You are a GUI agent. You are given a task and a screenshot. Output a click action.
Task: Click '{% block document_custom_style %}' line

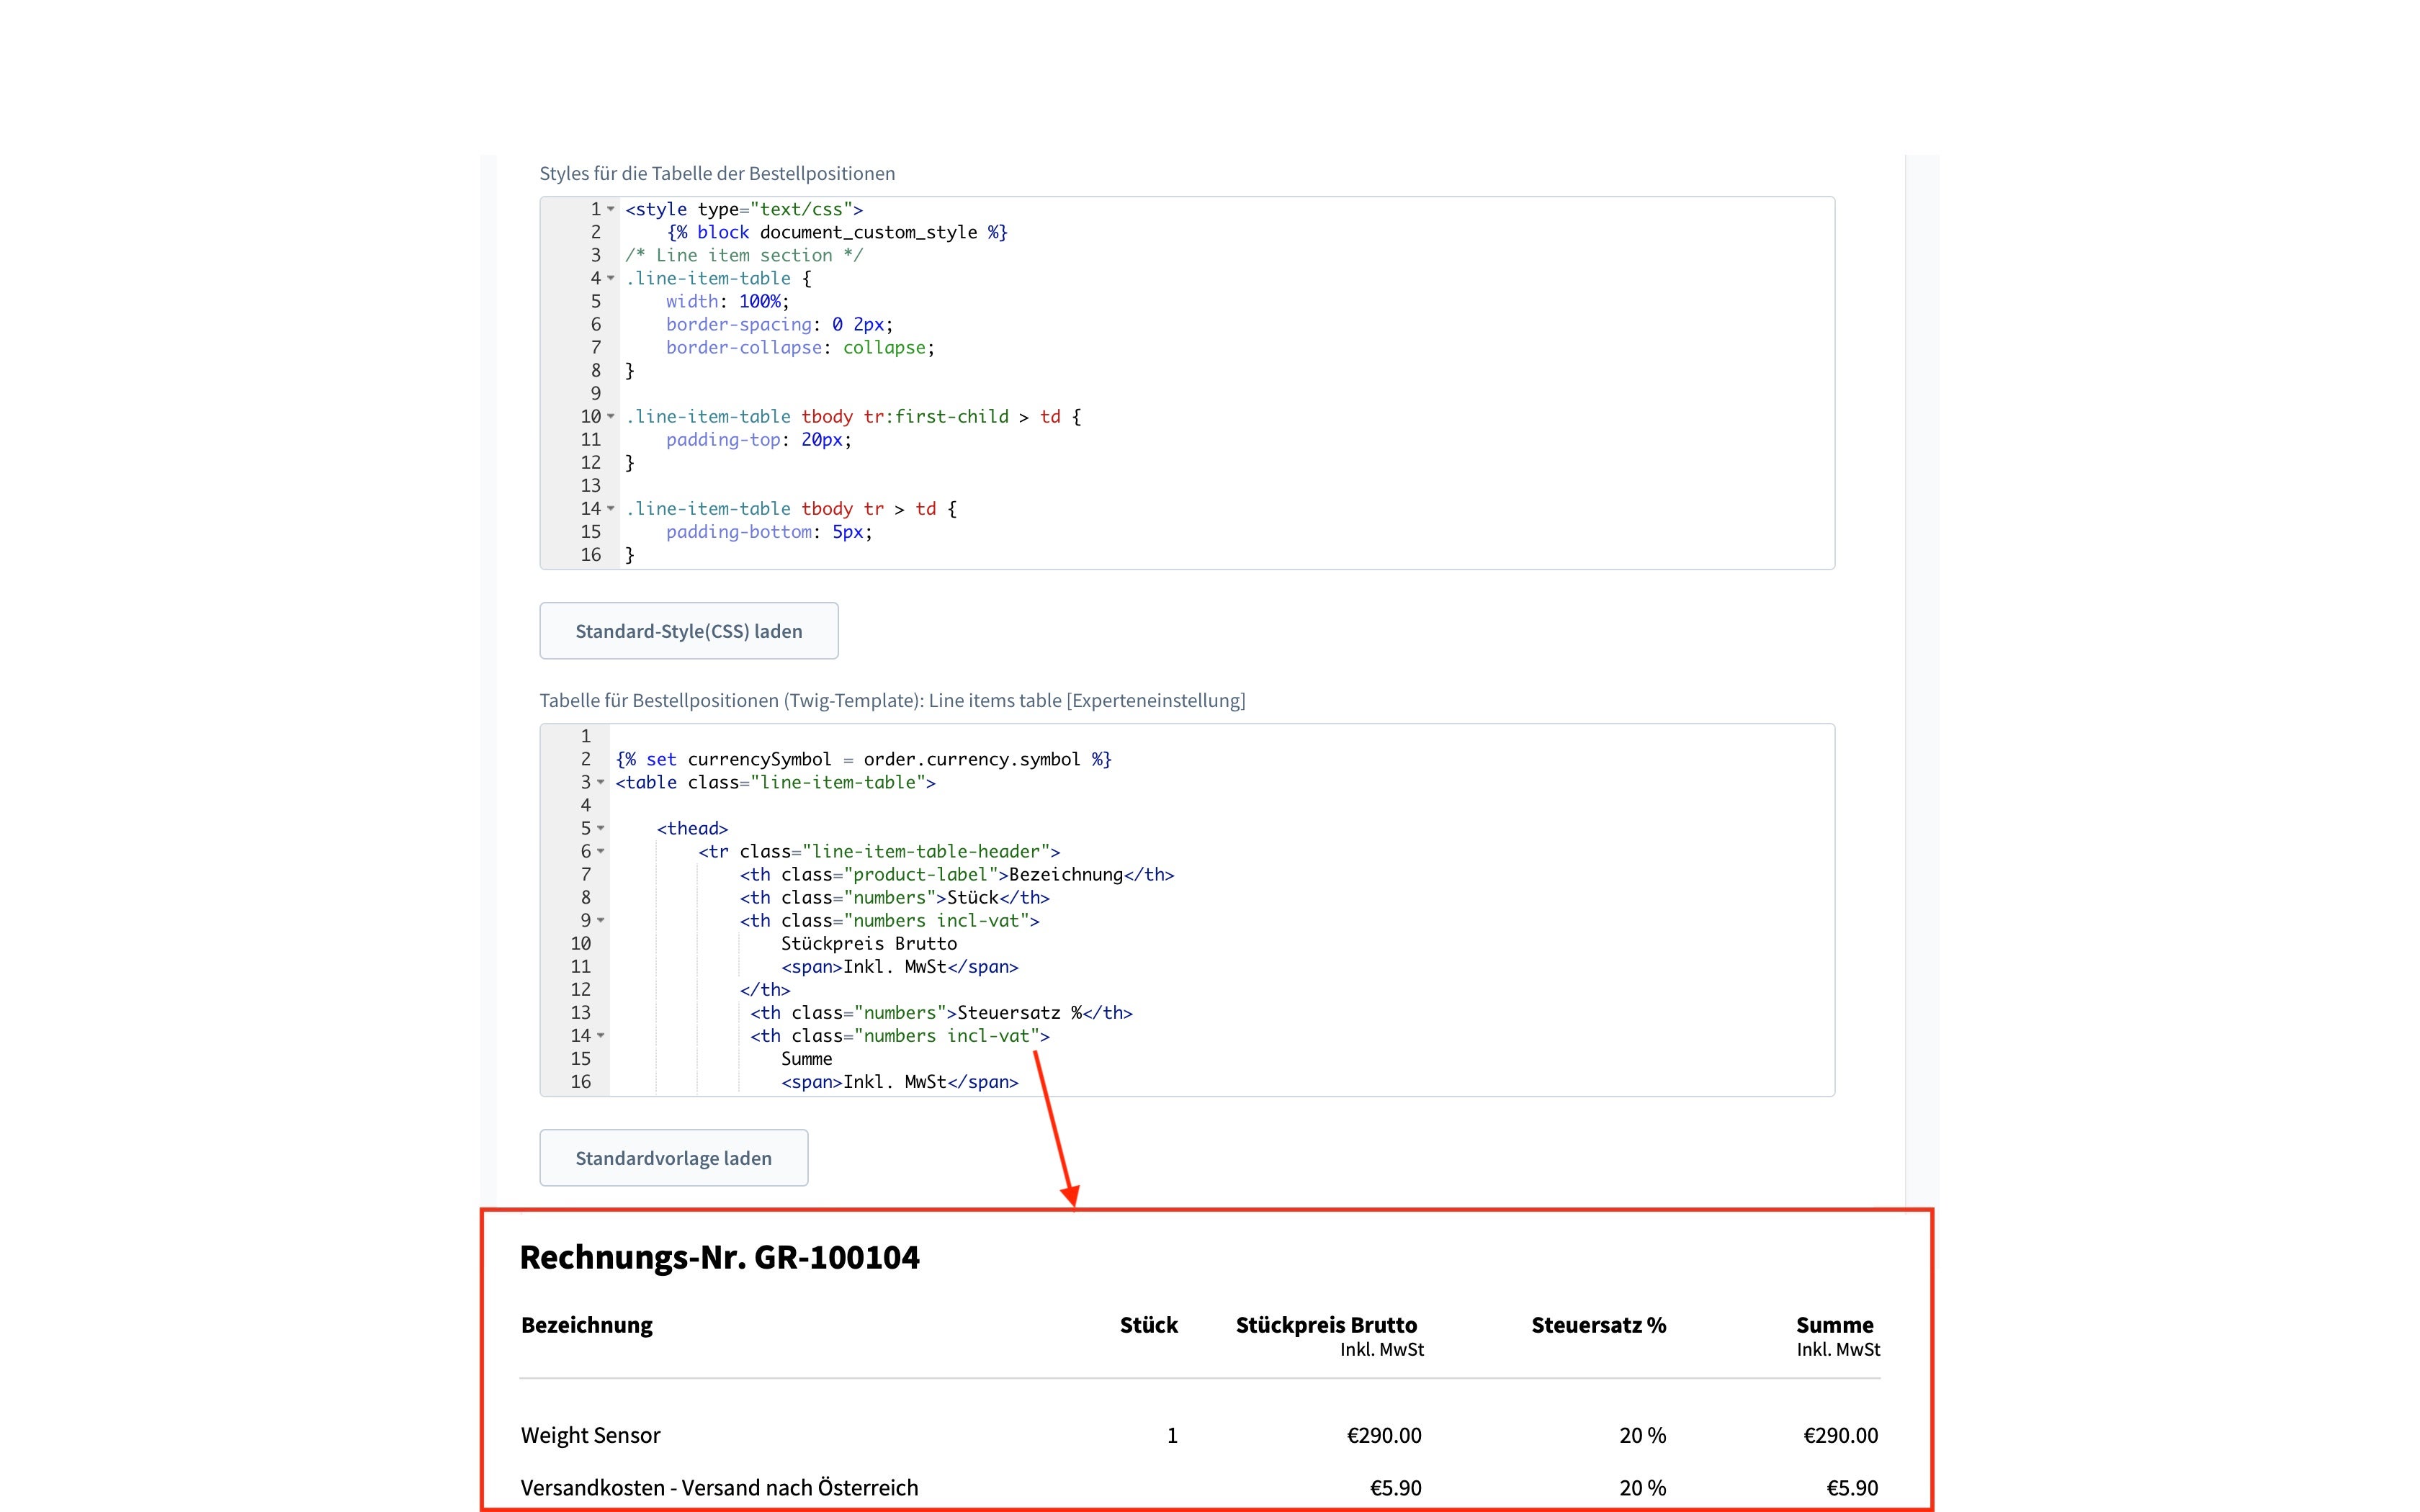click(837, 232)
